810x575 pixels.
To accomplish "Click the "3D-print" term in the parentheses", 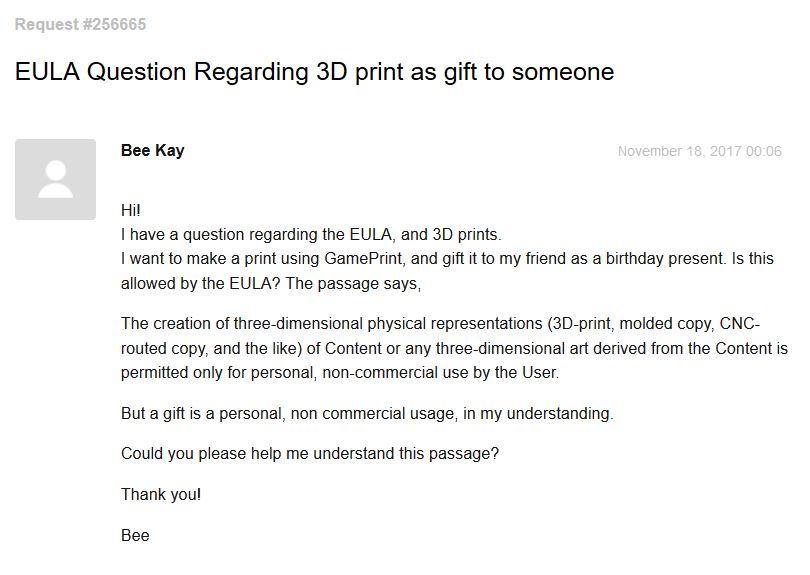I will coord(583,324).
